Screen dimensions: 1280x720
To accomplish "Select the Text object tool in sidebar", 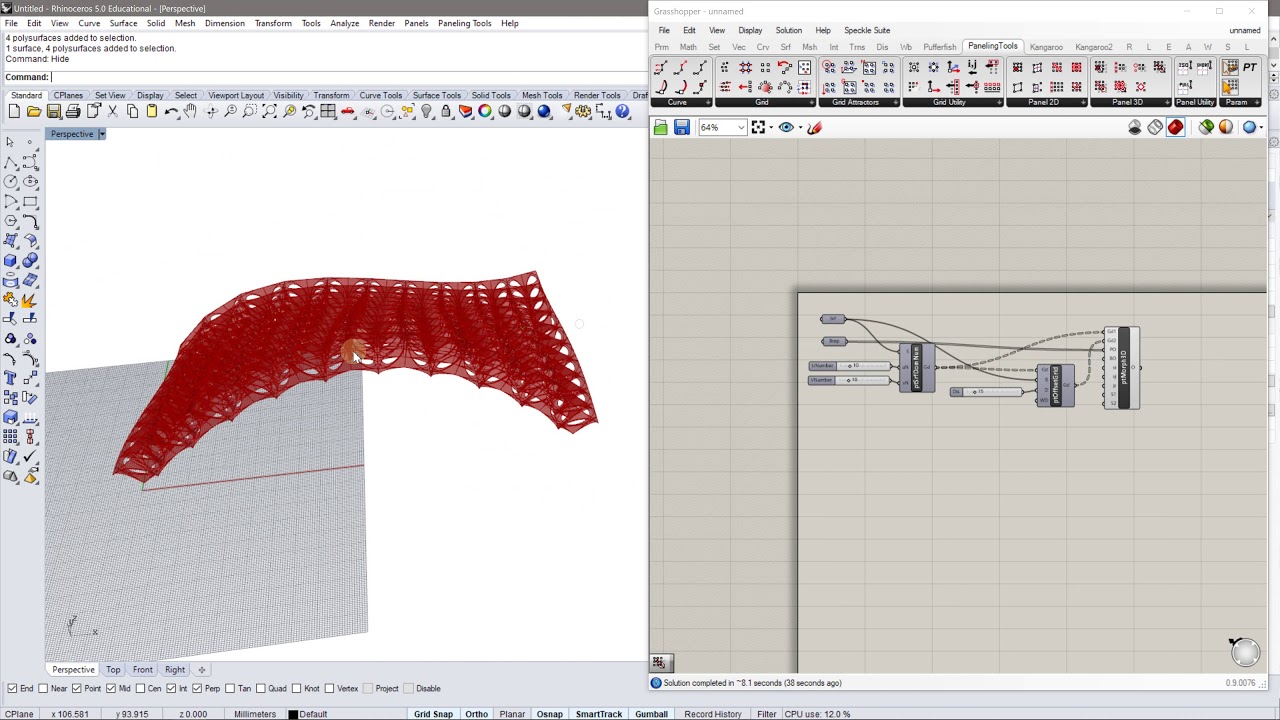I will pos(11,378).
